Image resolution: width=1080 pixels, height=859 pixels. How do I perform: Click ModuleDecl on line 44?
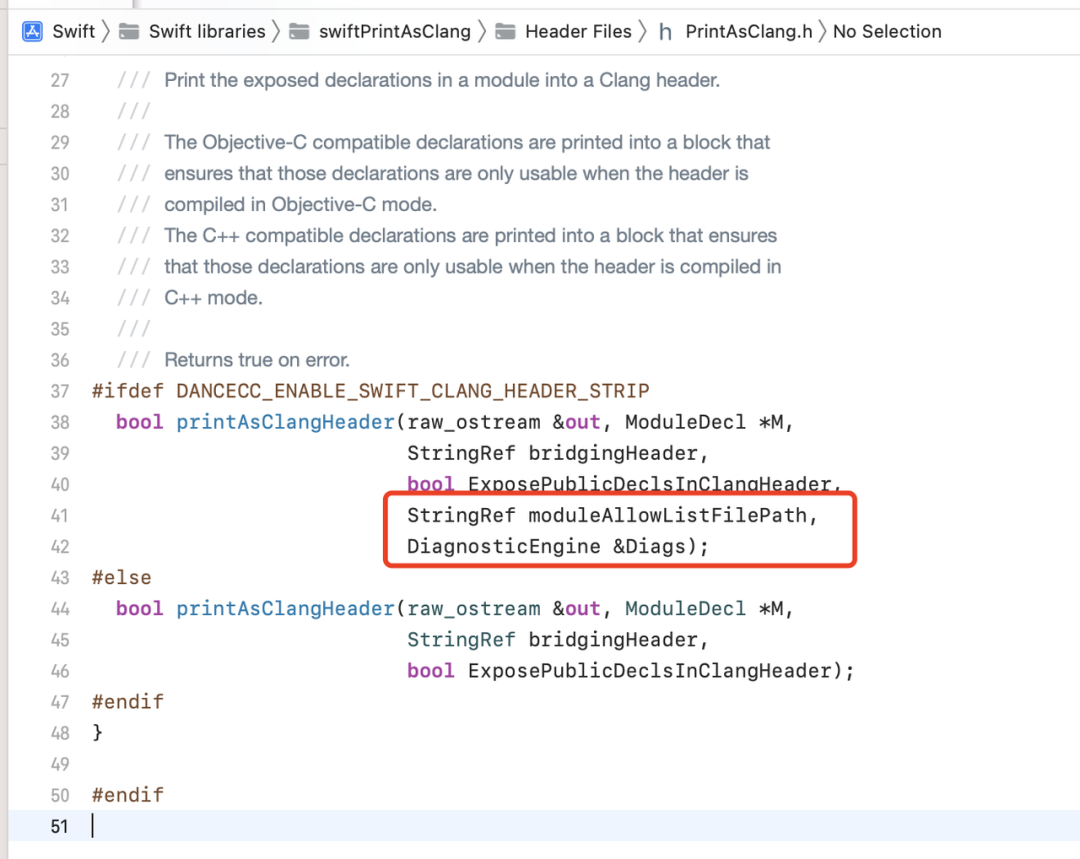(685, 609)
